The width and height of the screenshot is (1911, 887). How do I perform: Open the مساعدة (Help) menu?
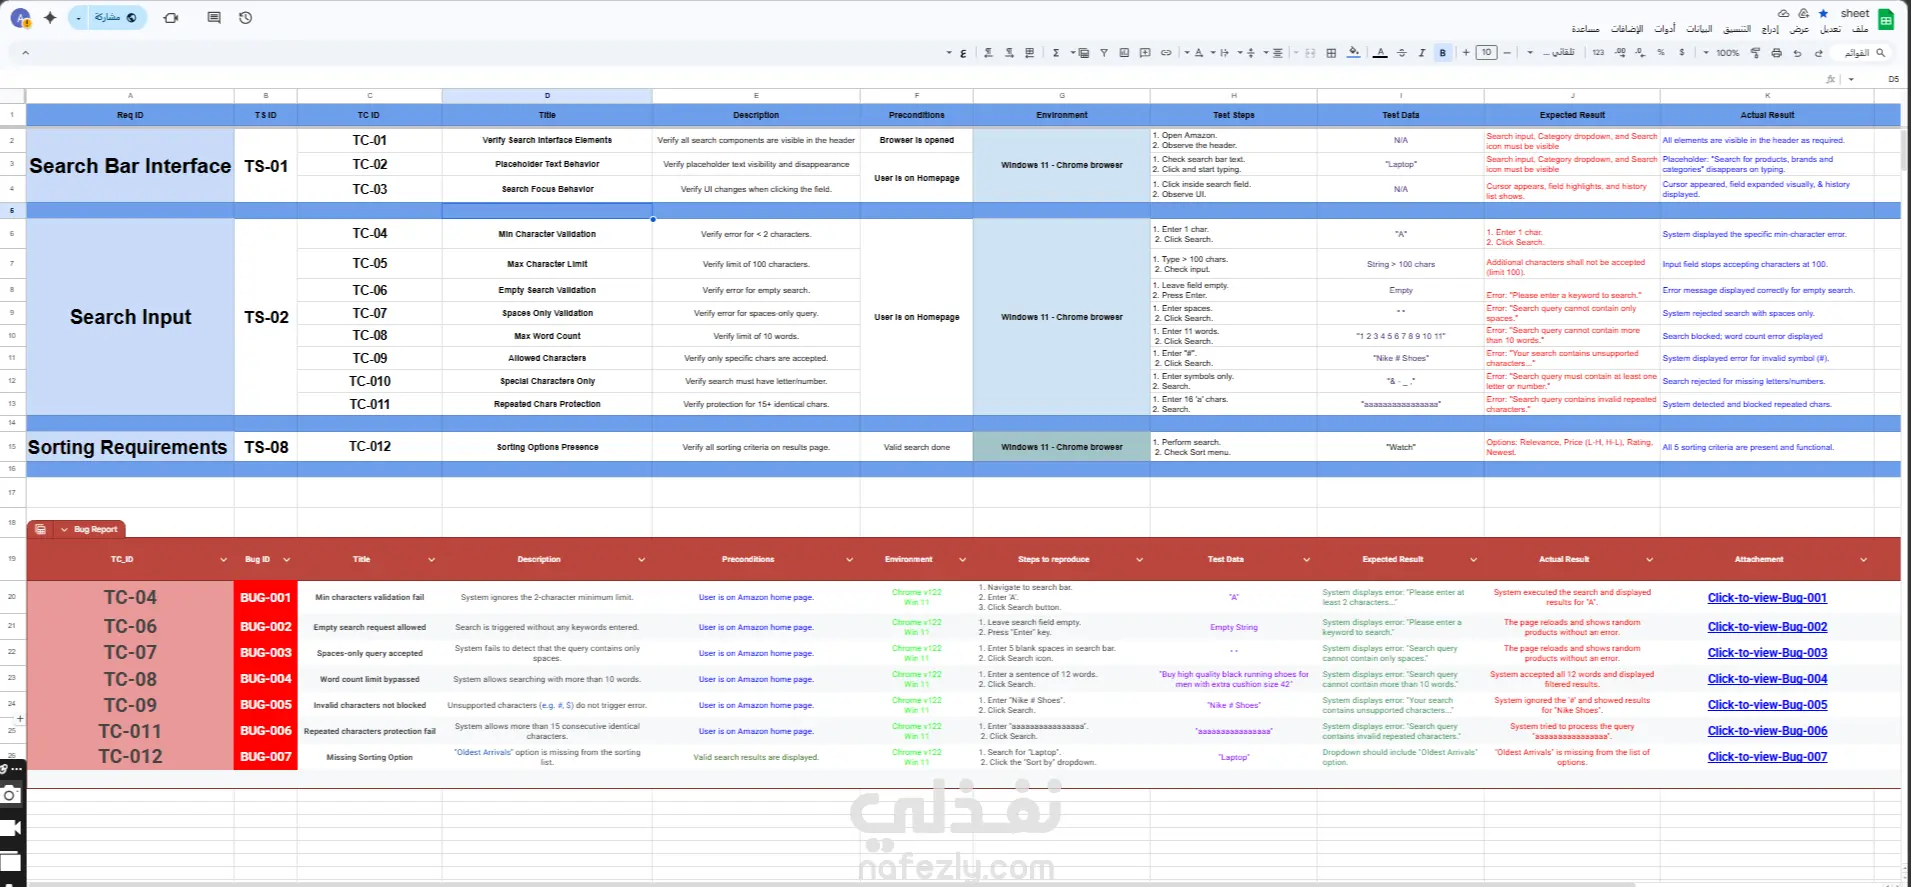[x=1585, y=29]
